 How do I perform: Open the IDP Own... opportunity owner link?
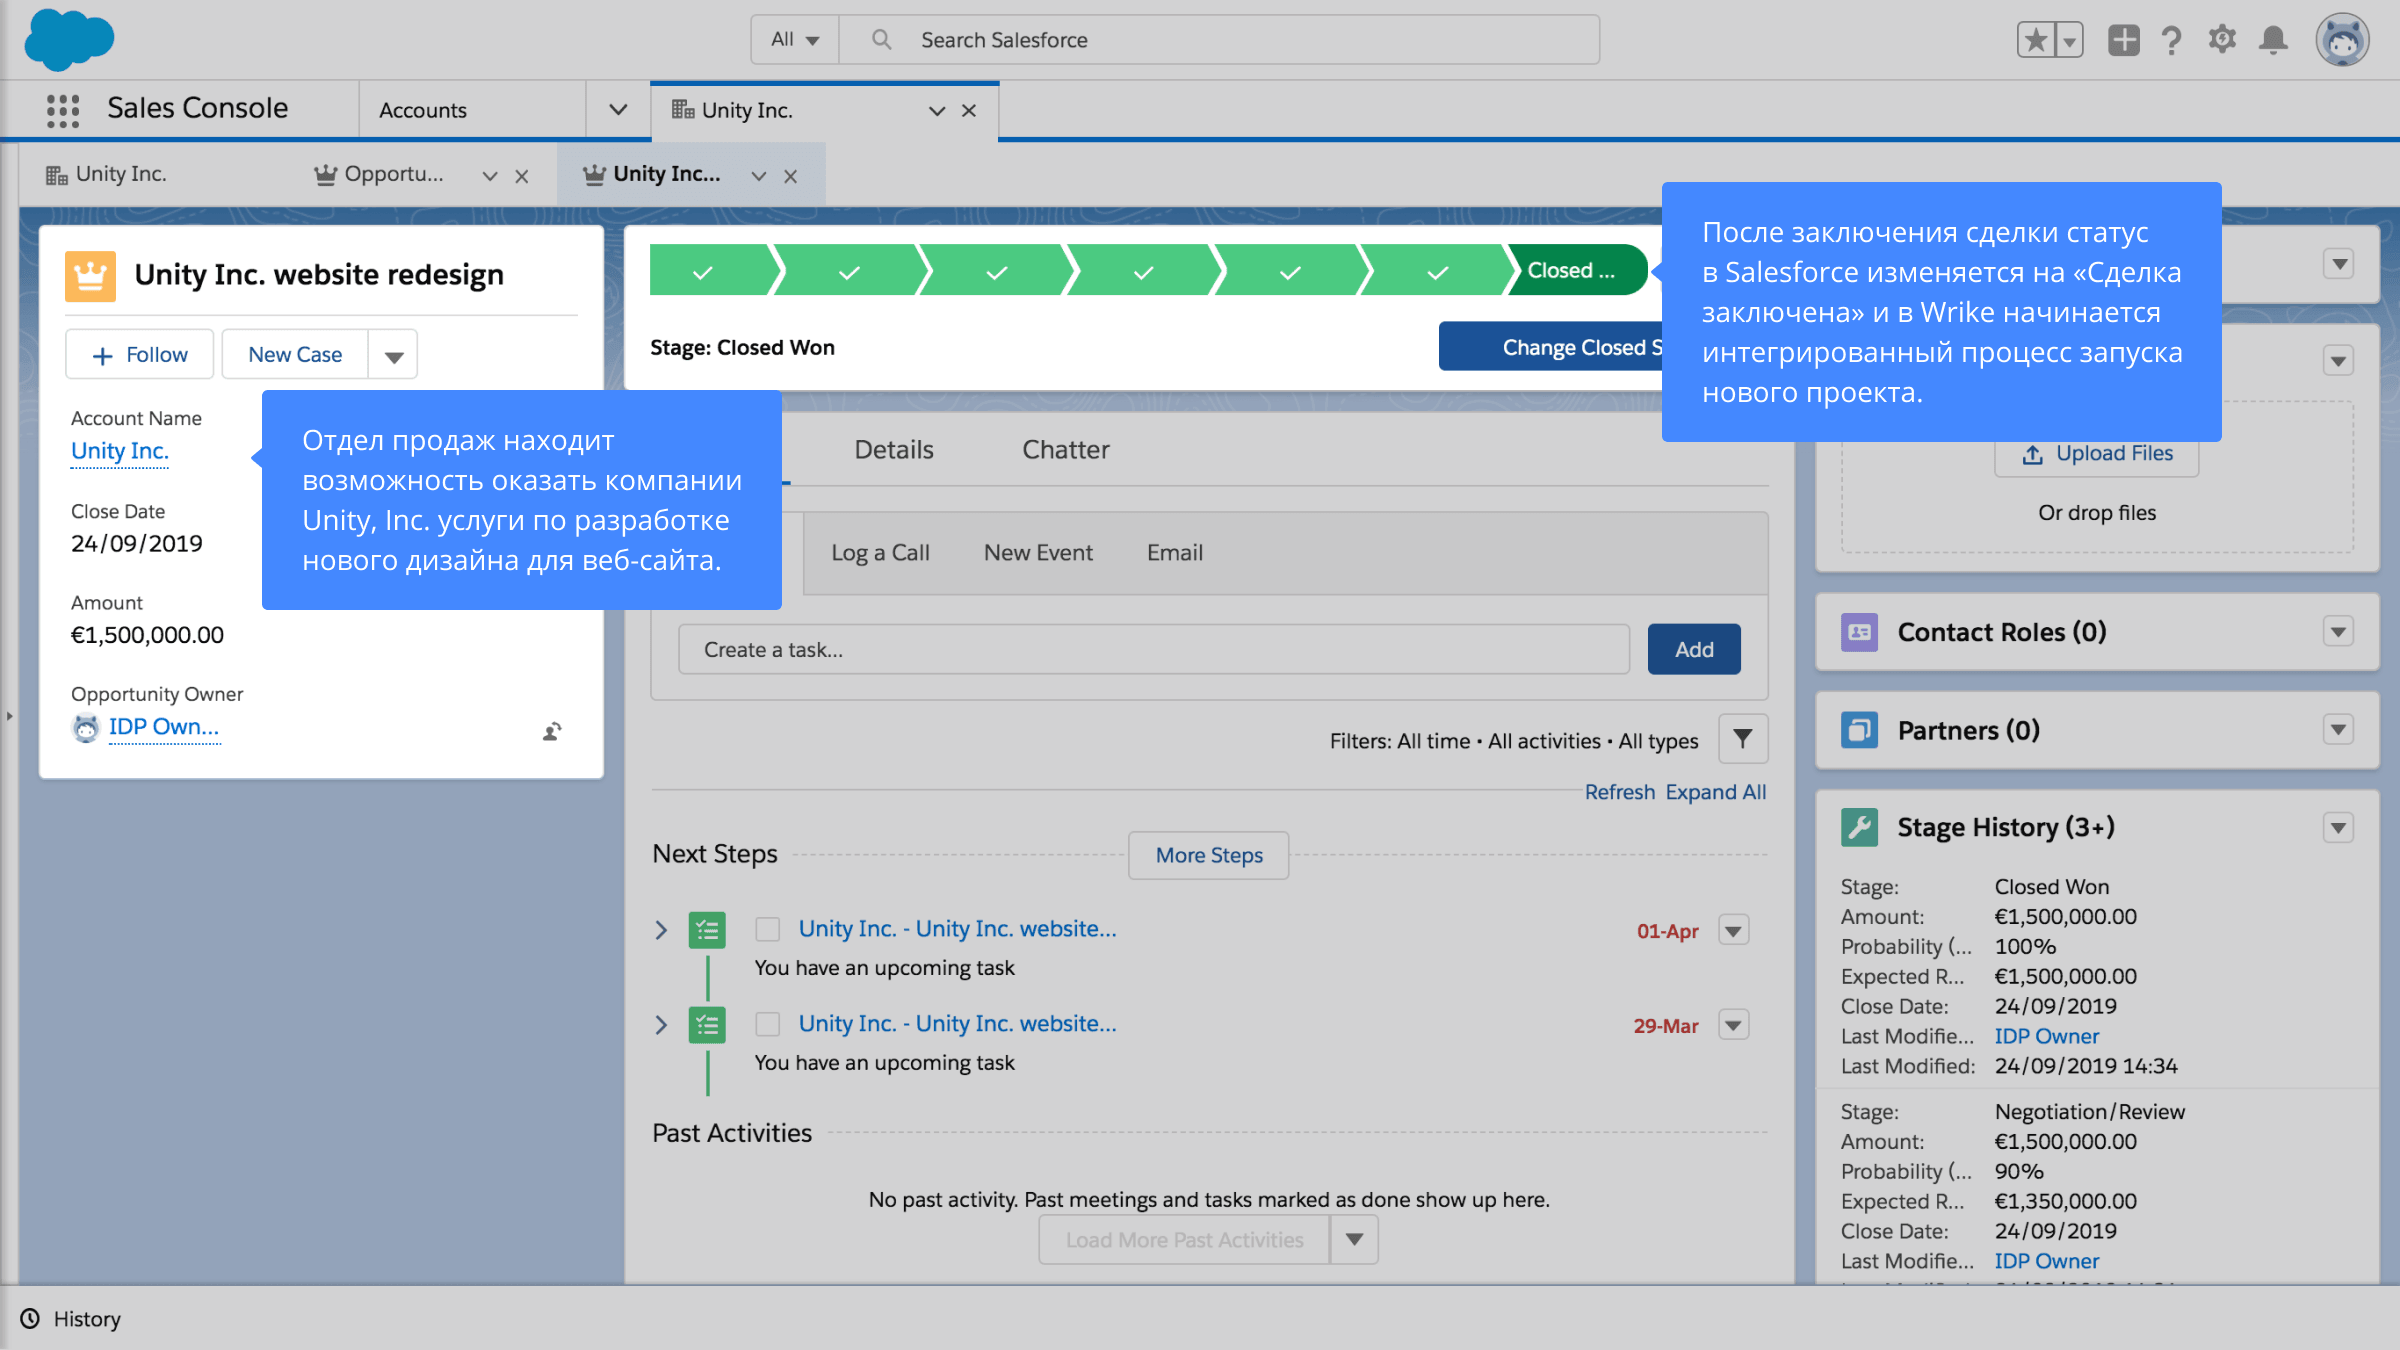tap(163, 727)
